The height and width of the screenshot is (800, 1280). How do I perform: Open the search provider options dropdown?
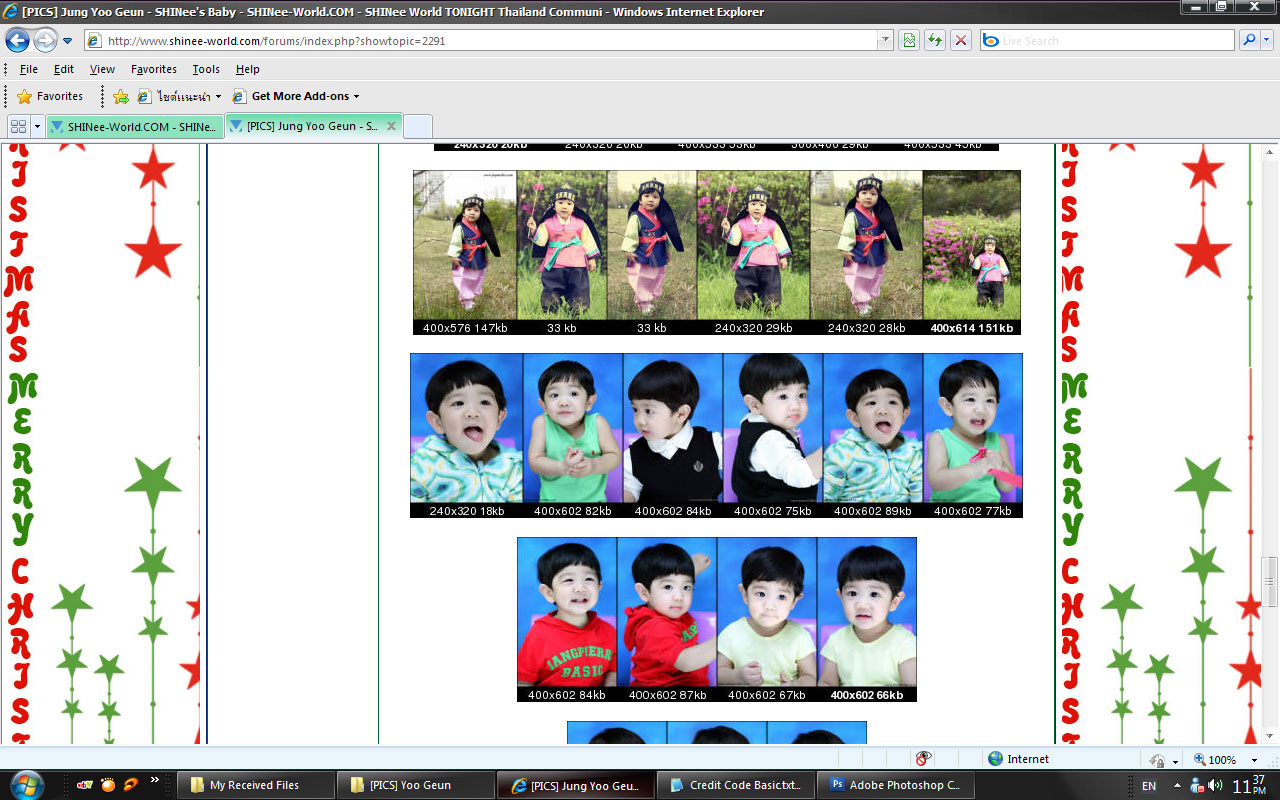(x=1266, y=41)
